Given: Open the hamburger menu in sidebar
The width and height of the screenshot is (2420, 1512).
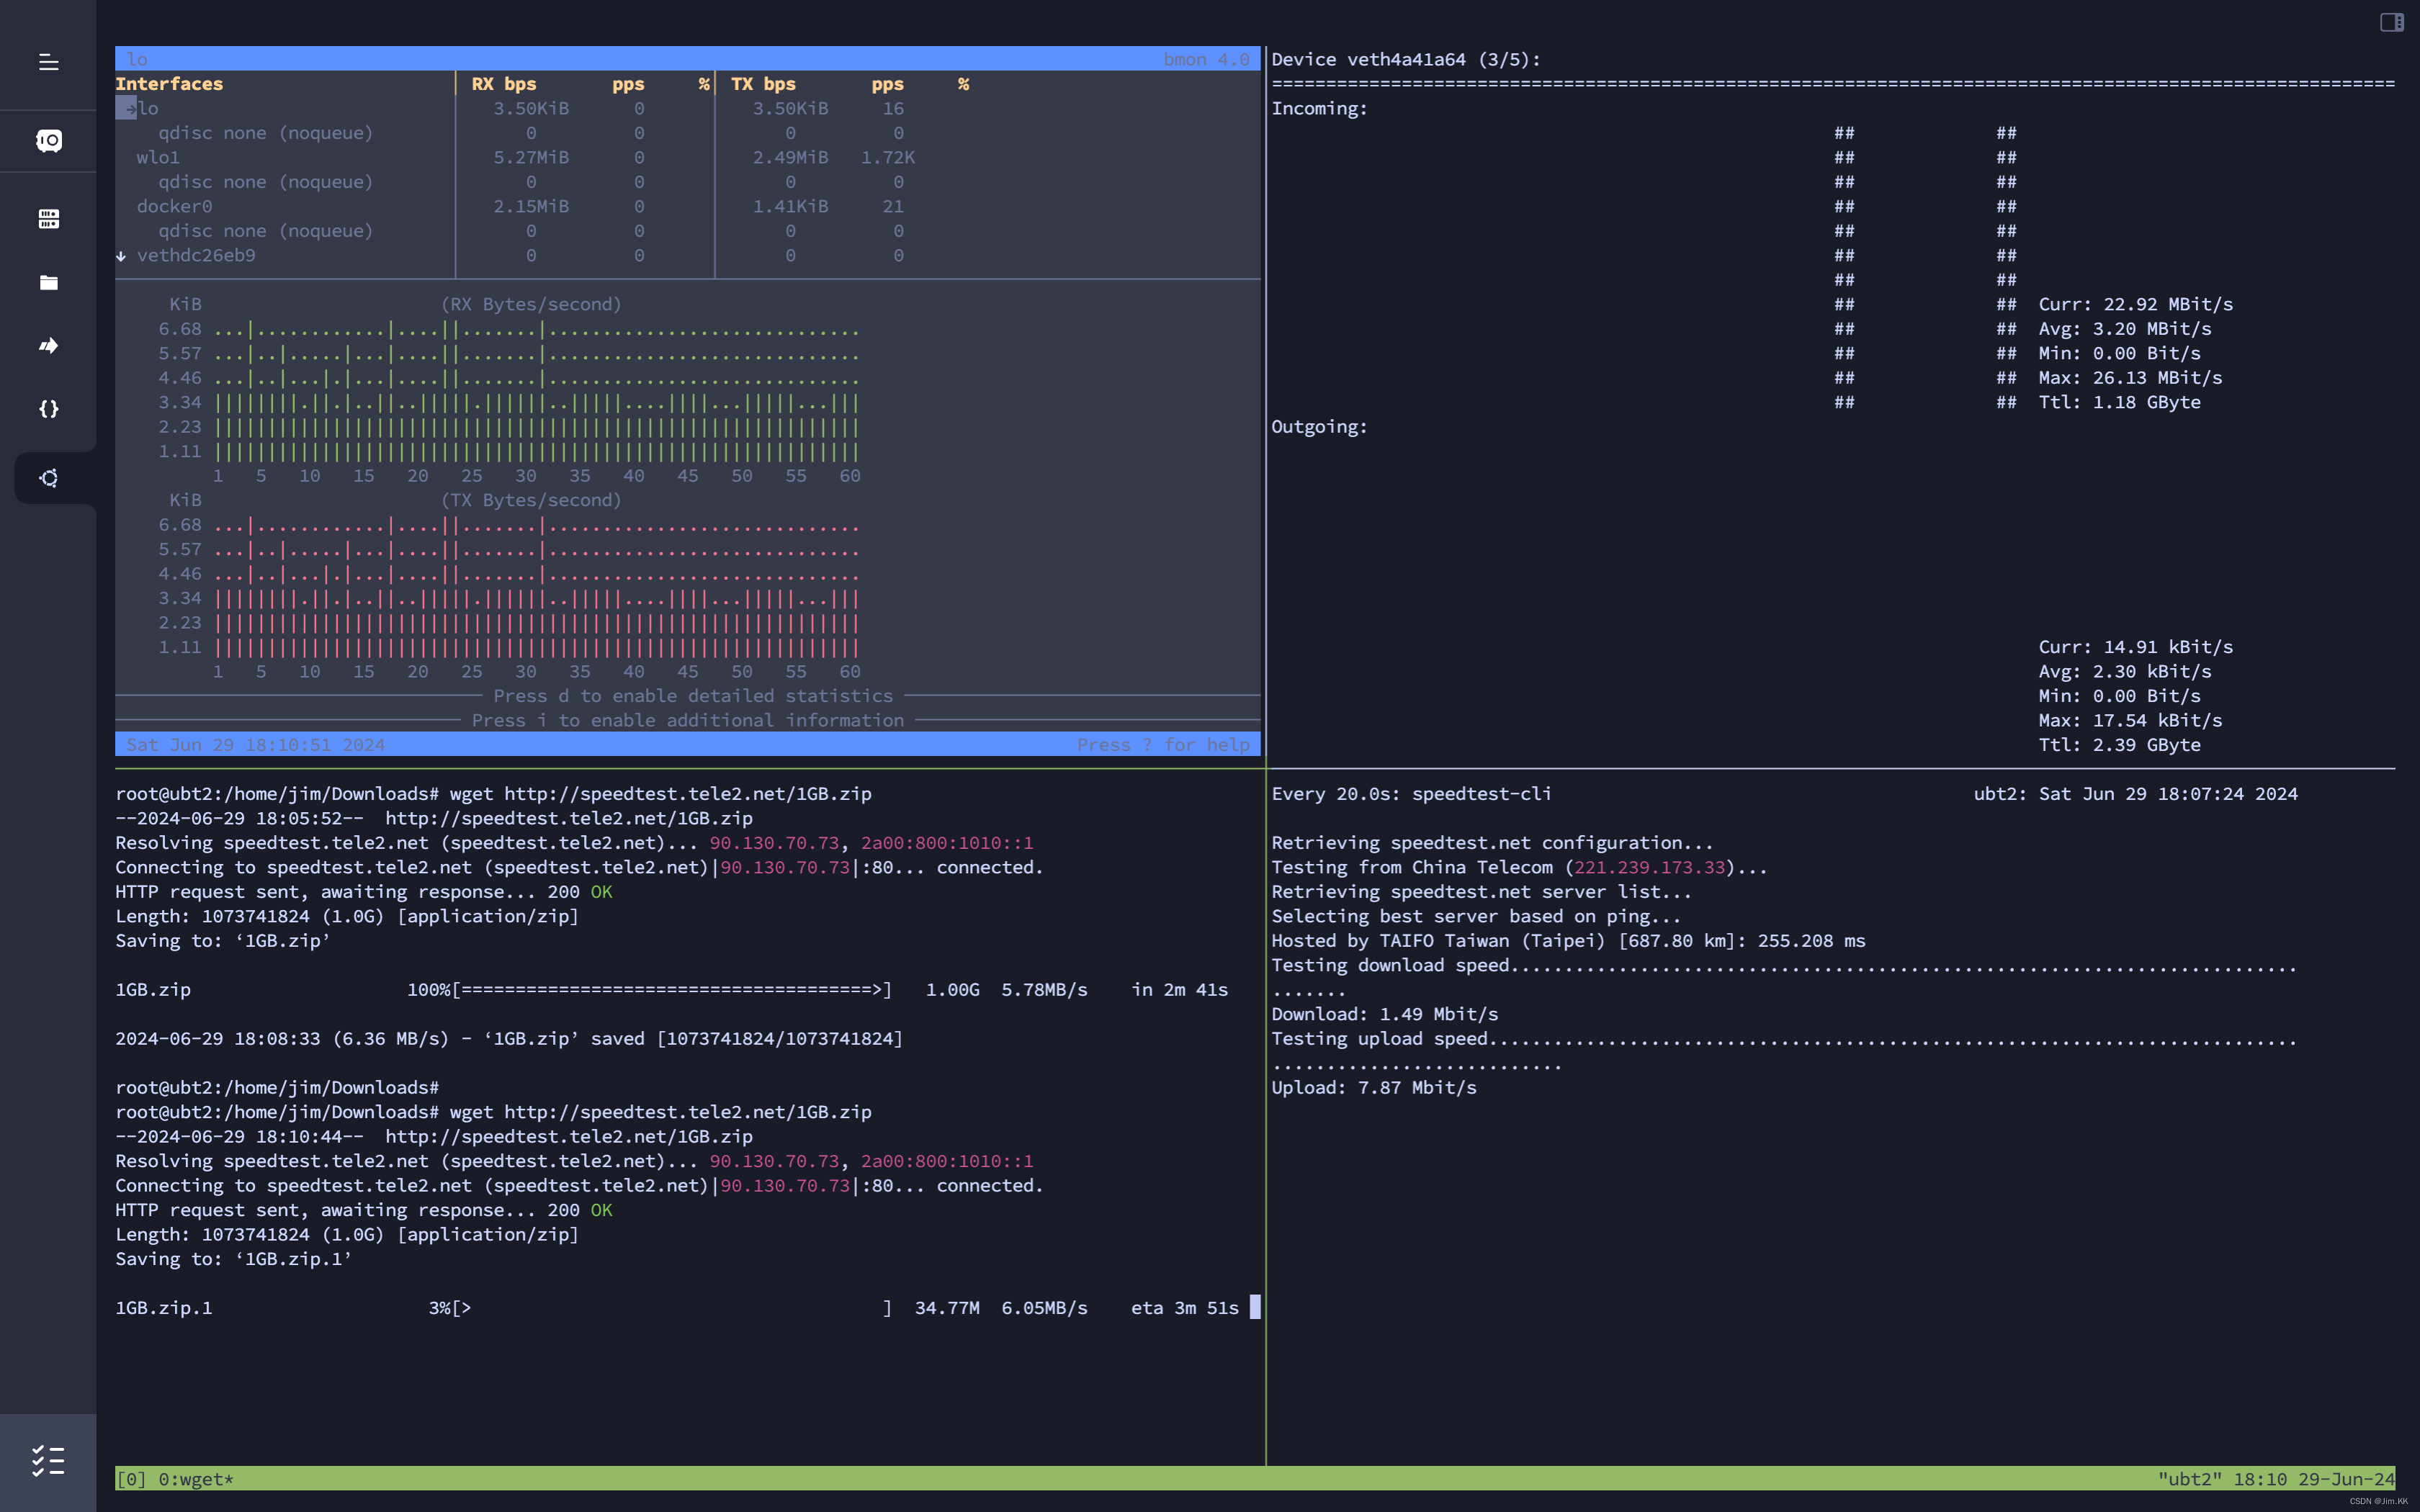Looking at the screenshot, I should point(48,62).
